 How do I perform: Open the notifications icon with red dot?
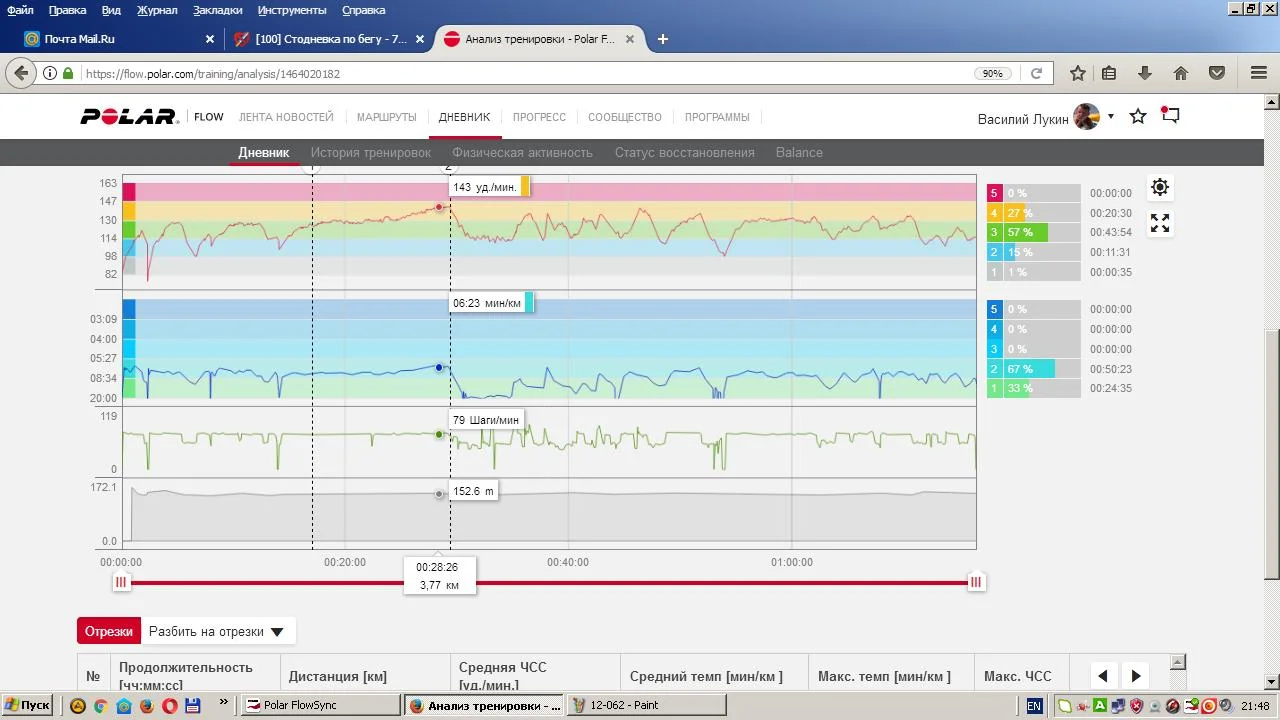tap(1169, 116)
